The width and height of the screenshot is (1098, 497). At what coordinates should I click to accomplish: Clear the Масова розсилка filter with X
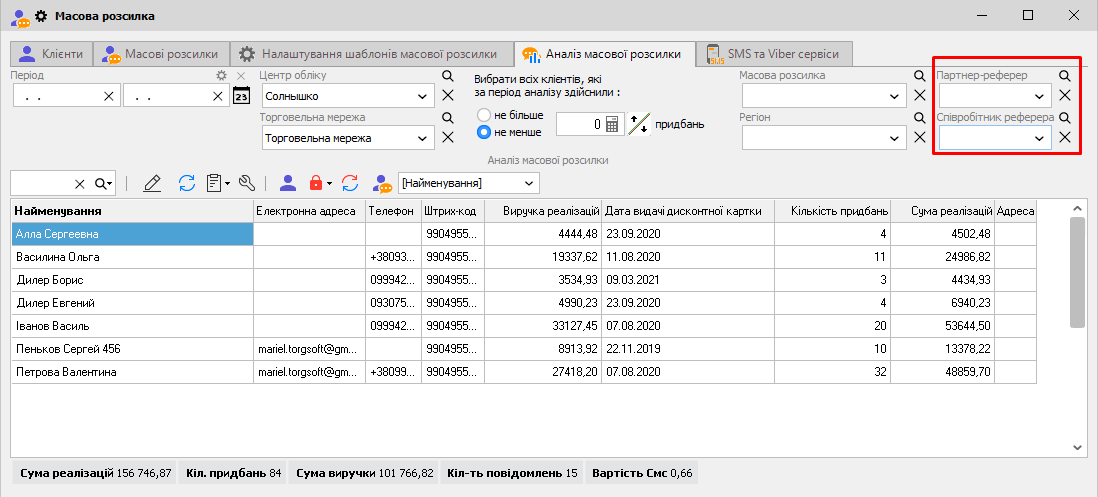point(921,96)
